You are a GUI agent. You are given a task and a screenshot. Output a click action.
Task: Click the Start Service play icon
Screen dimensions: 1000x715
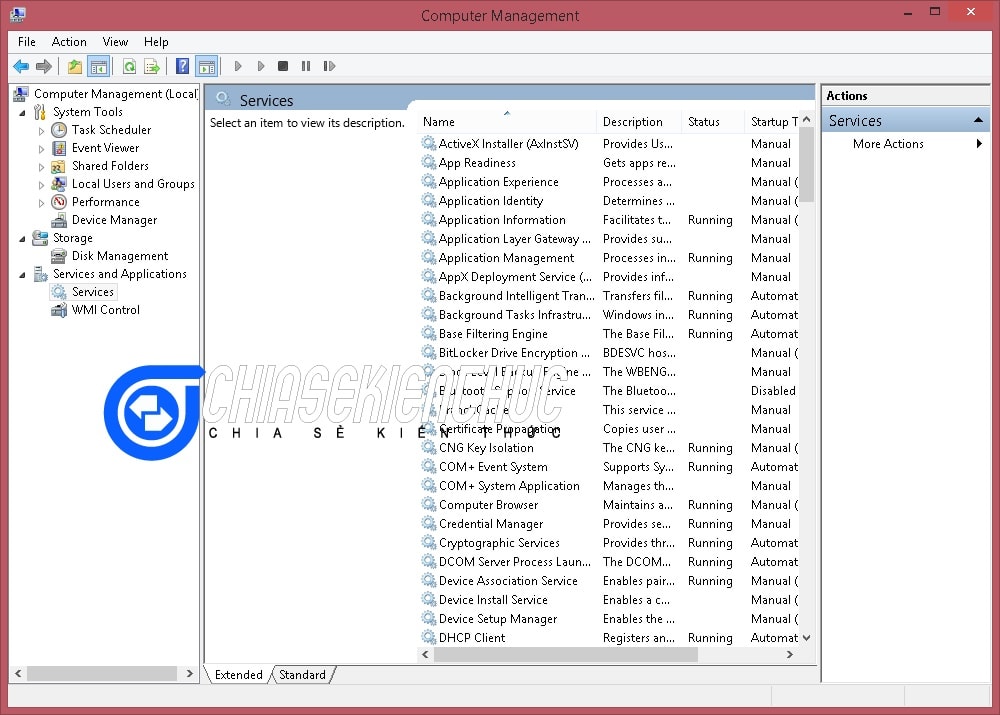pos(238,66)
